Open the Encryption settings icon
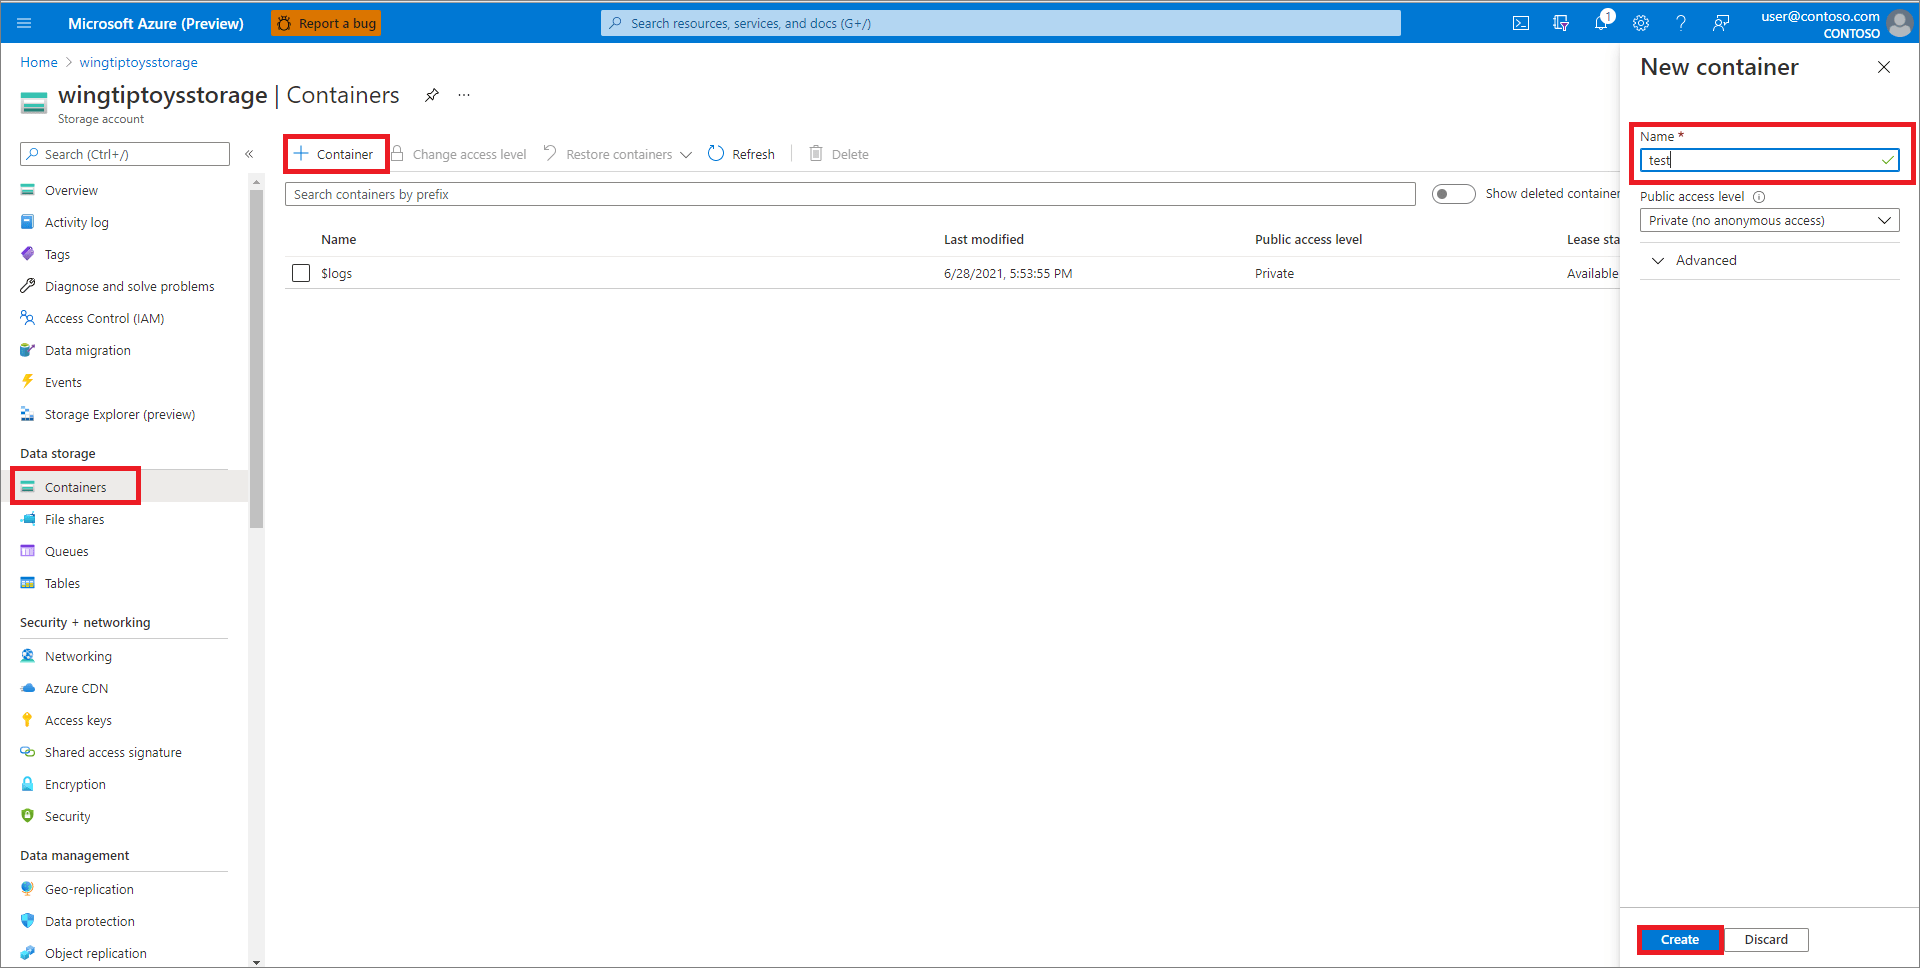This screenshot has width=1920, height=968. (27, 784)
